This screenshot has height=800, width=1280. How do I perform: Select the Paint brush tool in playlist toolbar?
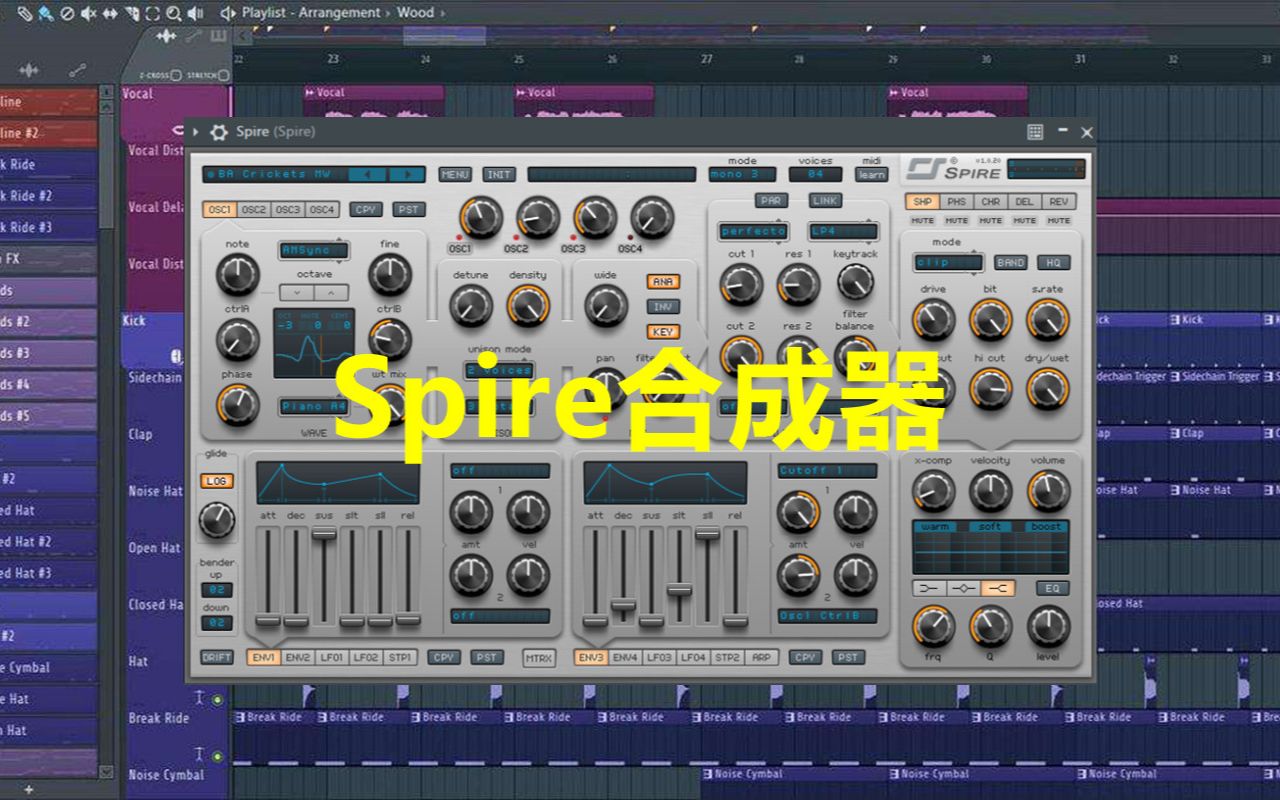(46, 13)
